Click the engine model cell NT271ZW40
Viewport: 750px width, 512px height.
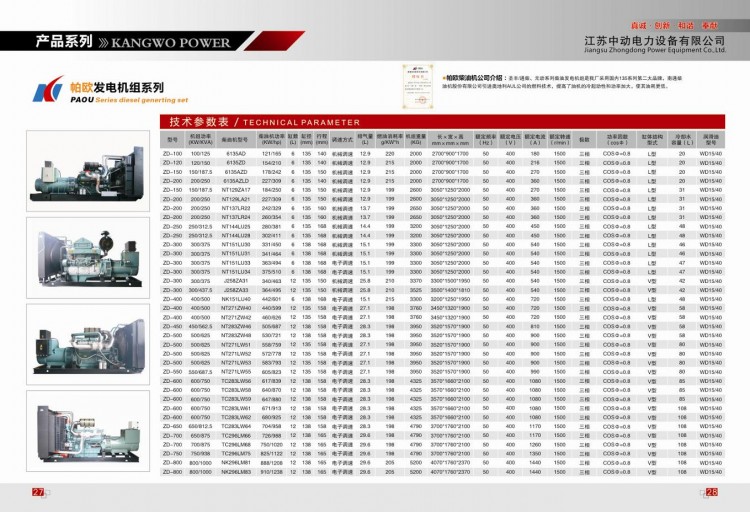point(236,308)
